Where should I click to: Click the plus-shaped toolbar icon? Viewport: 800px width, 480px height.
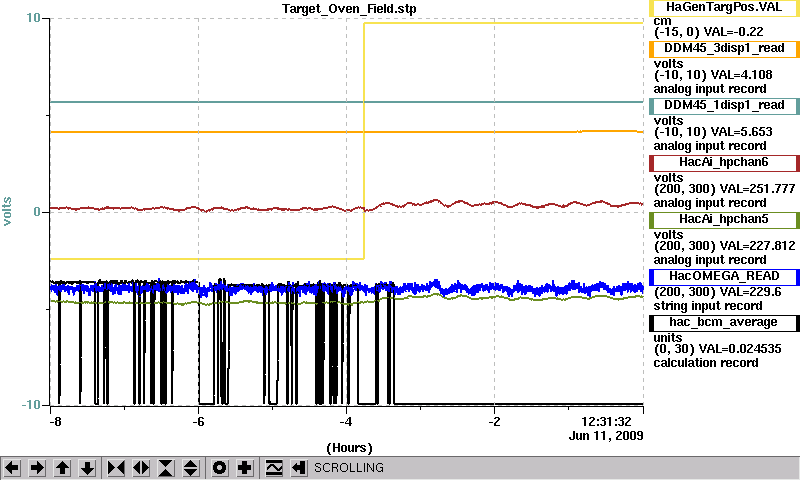point(245,468)
